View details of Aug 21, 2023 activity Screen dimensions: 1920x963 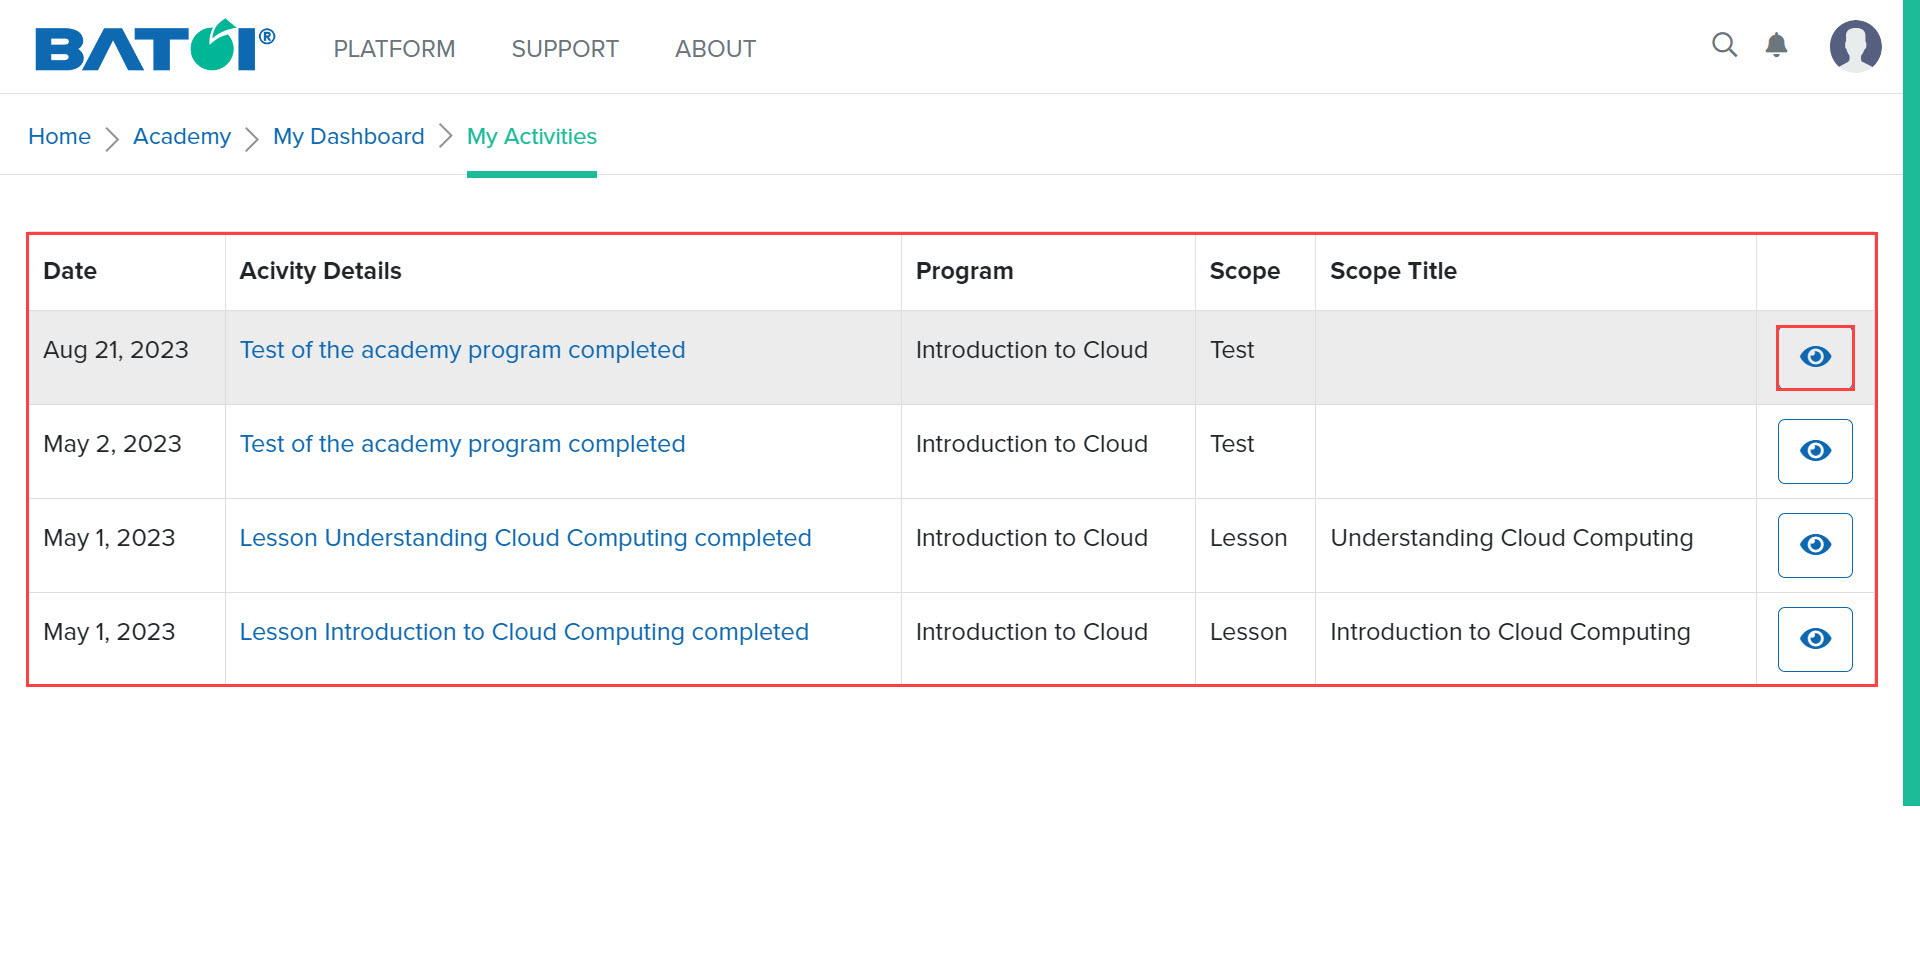1815,357
